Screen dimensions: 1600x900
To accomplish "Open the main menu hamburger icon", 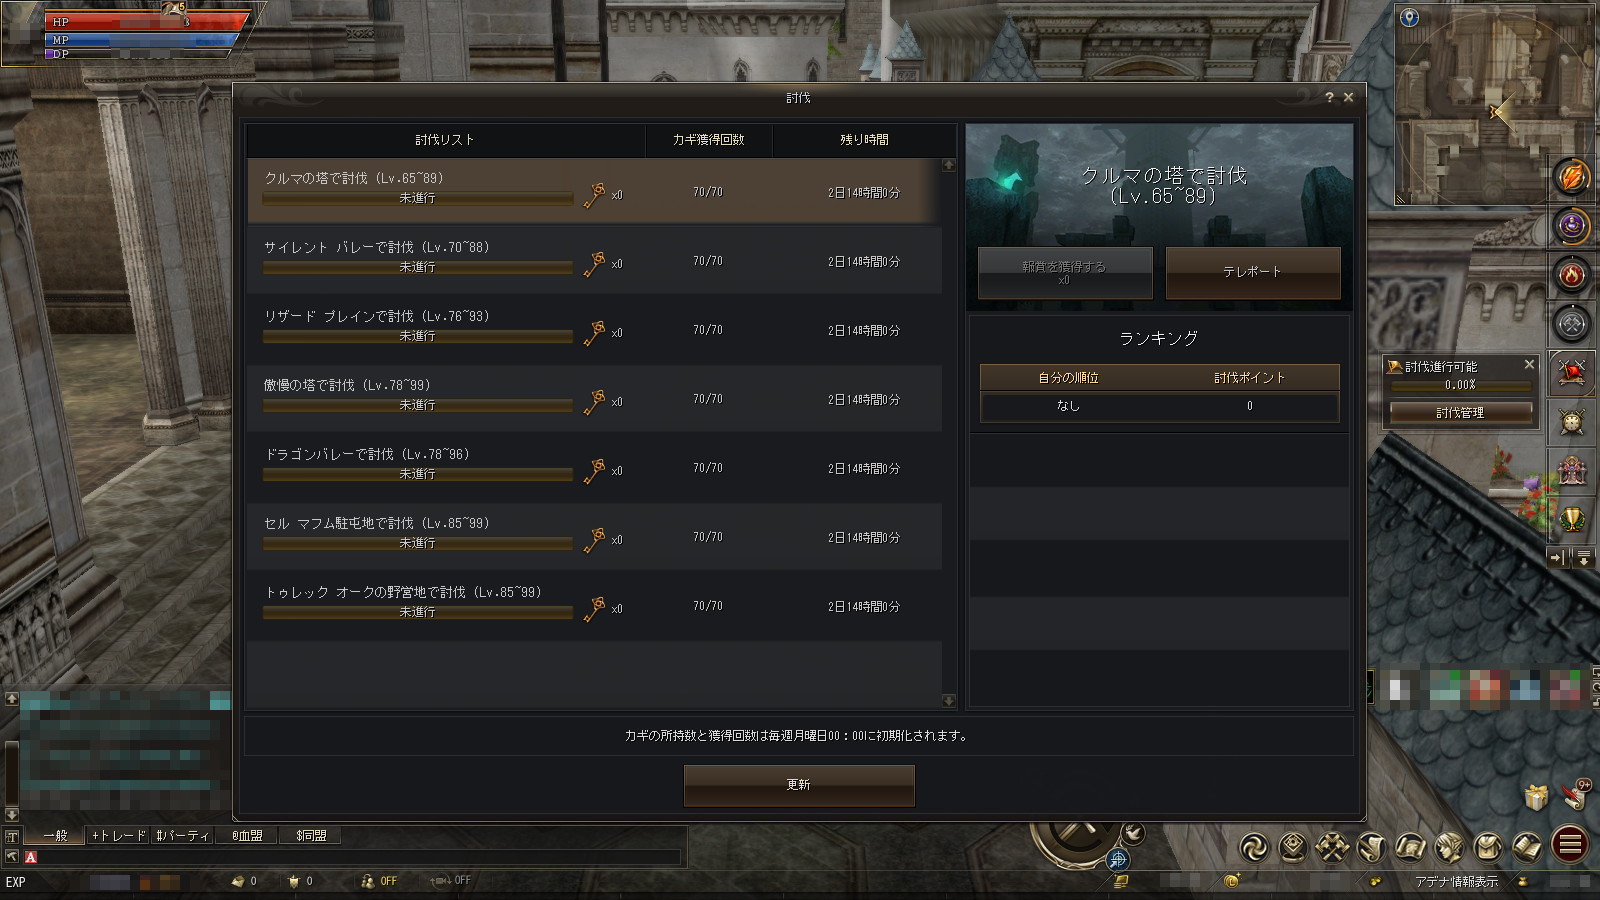I will coord(1570,845).
